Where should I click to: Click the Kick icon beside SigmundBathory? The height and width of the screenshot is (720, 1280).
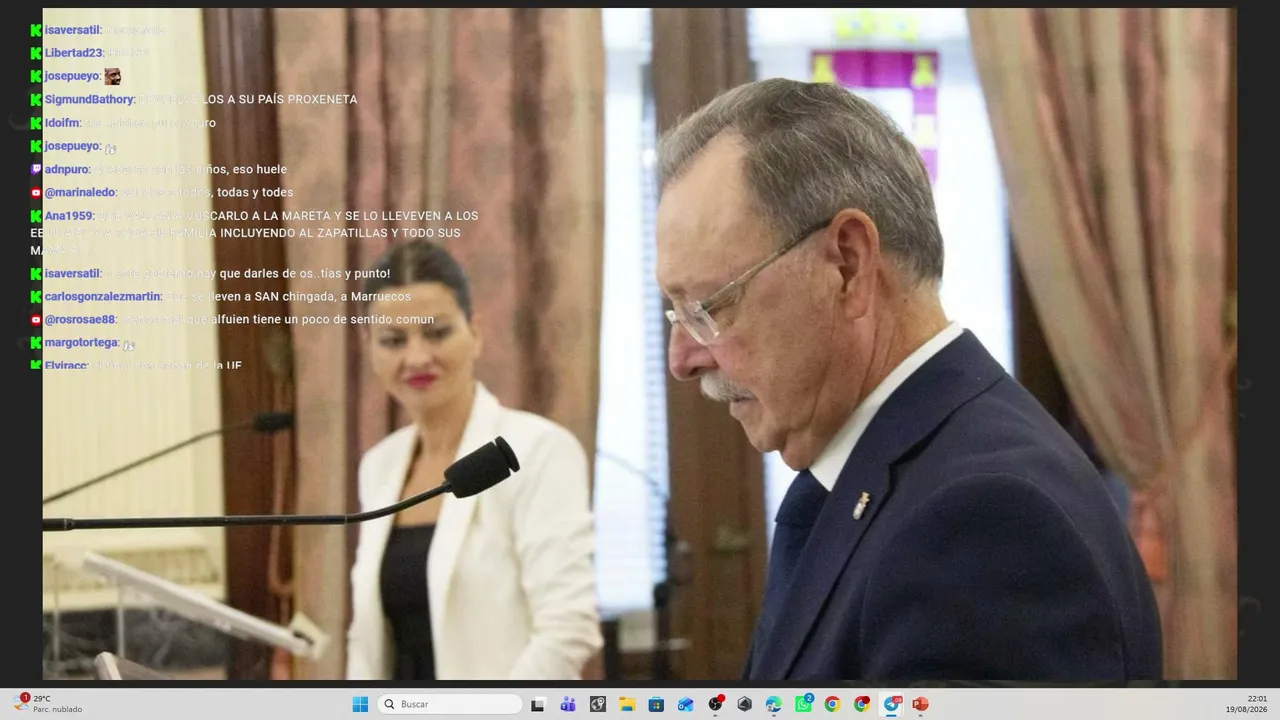point(36,99)
